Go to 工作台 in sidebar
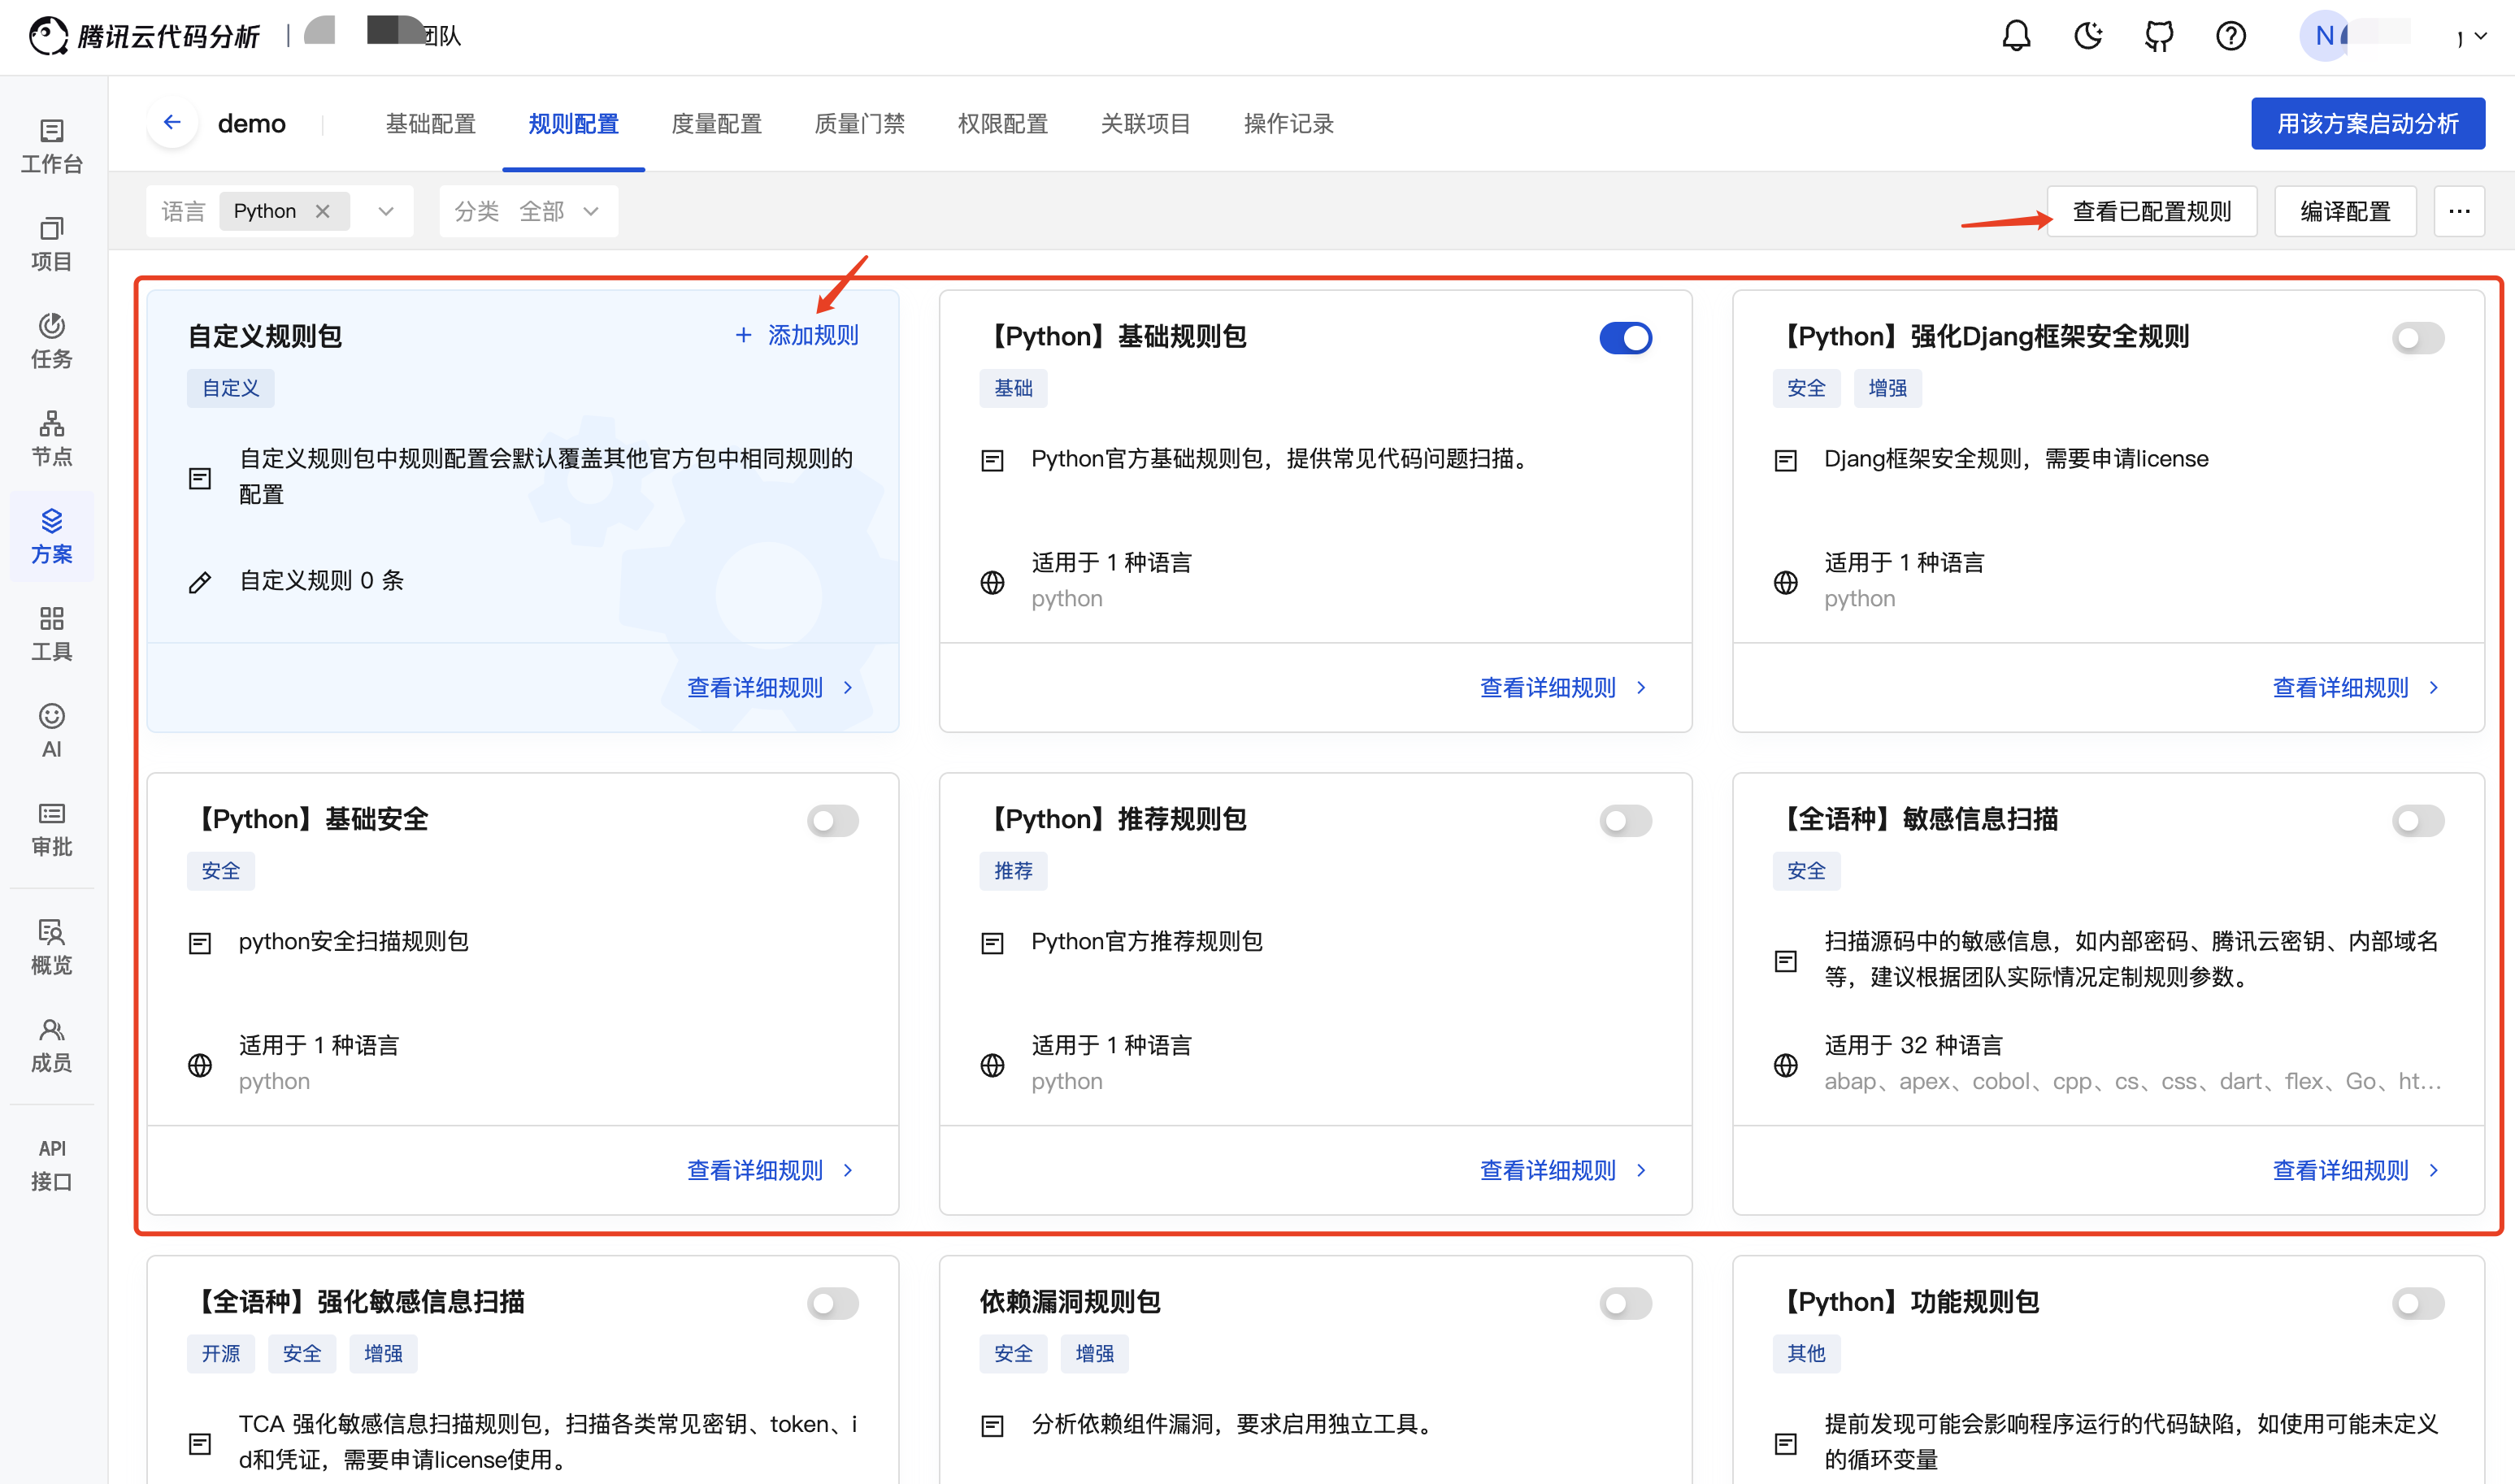 [52, 146]
